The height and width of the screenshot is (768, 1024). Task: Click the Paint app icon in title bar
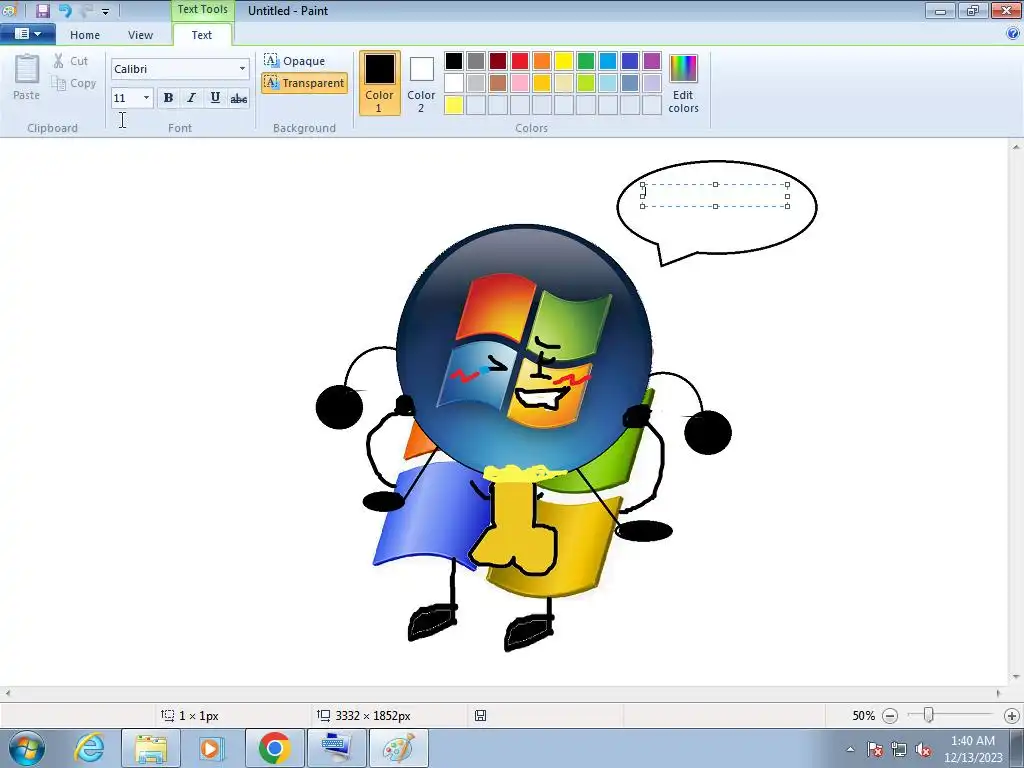[x=9, y=10]
